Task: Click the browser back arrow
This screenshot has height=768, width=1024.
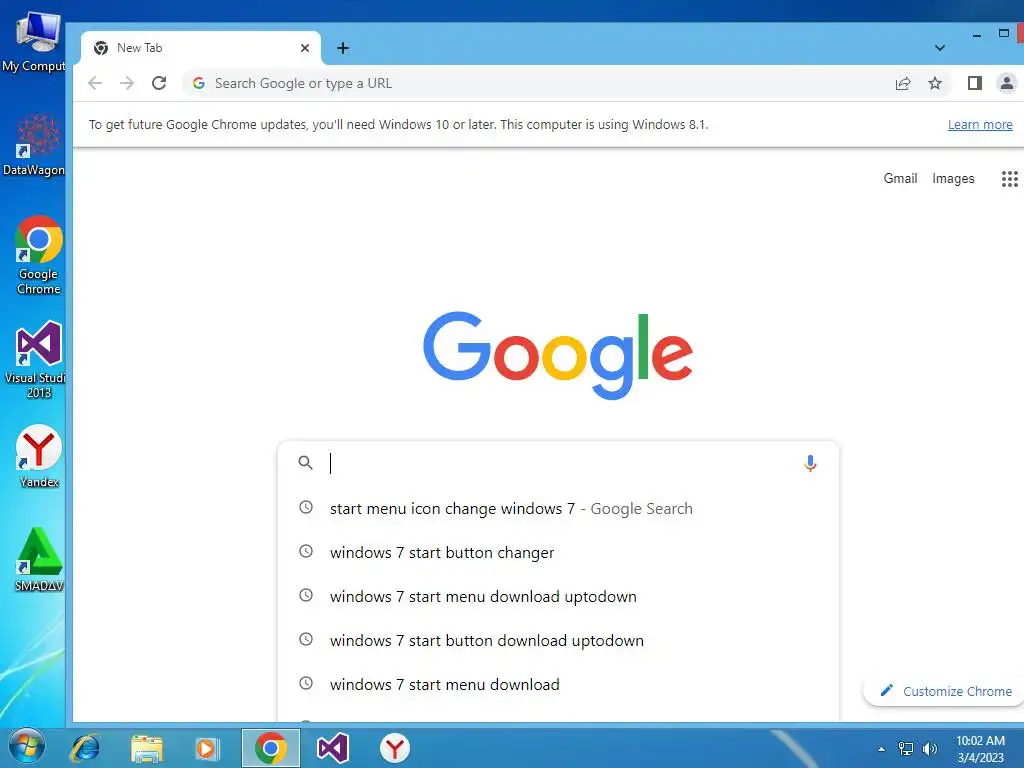Action: [95, 83]
